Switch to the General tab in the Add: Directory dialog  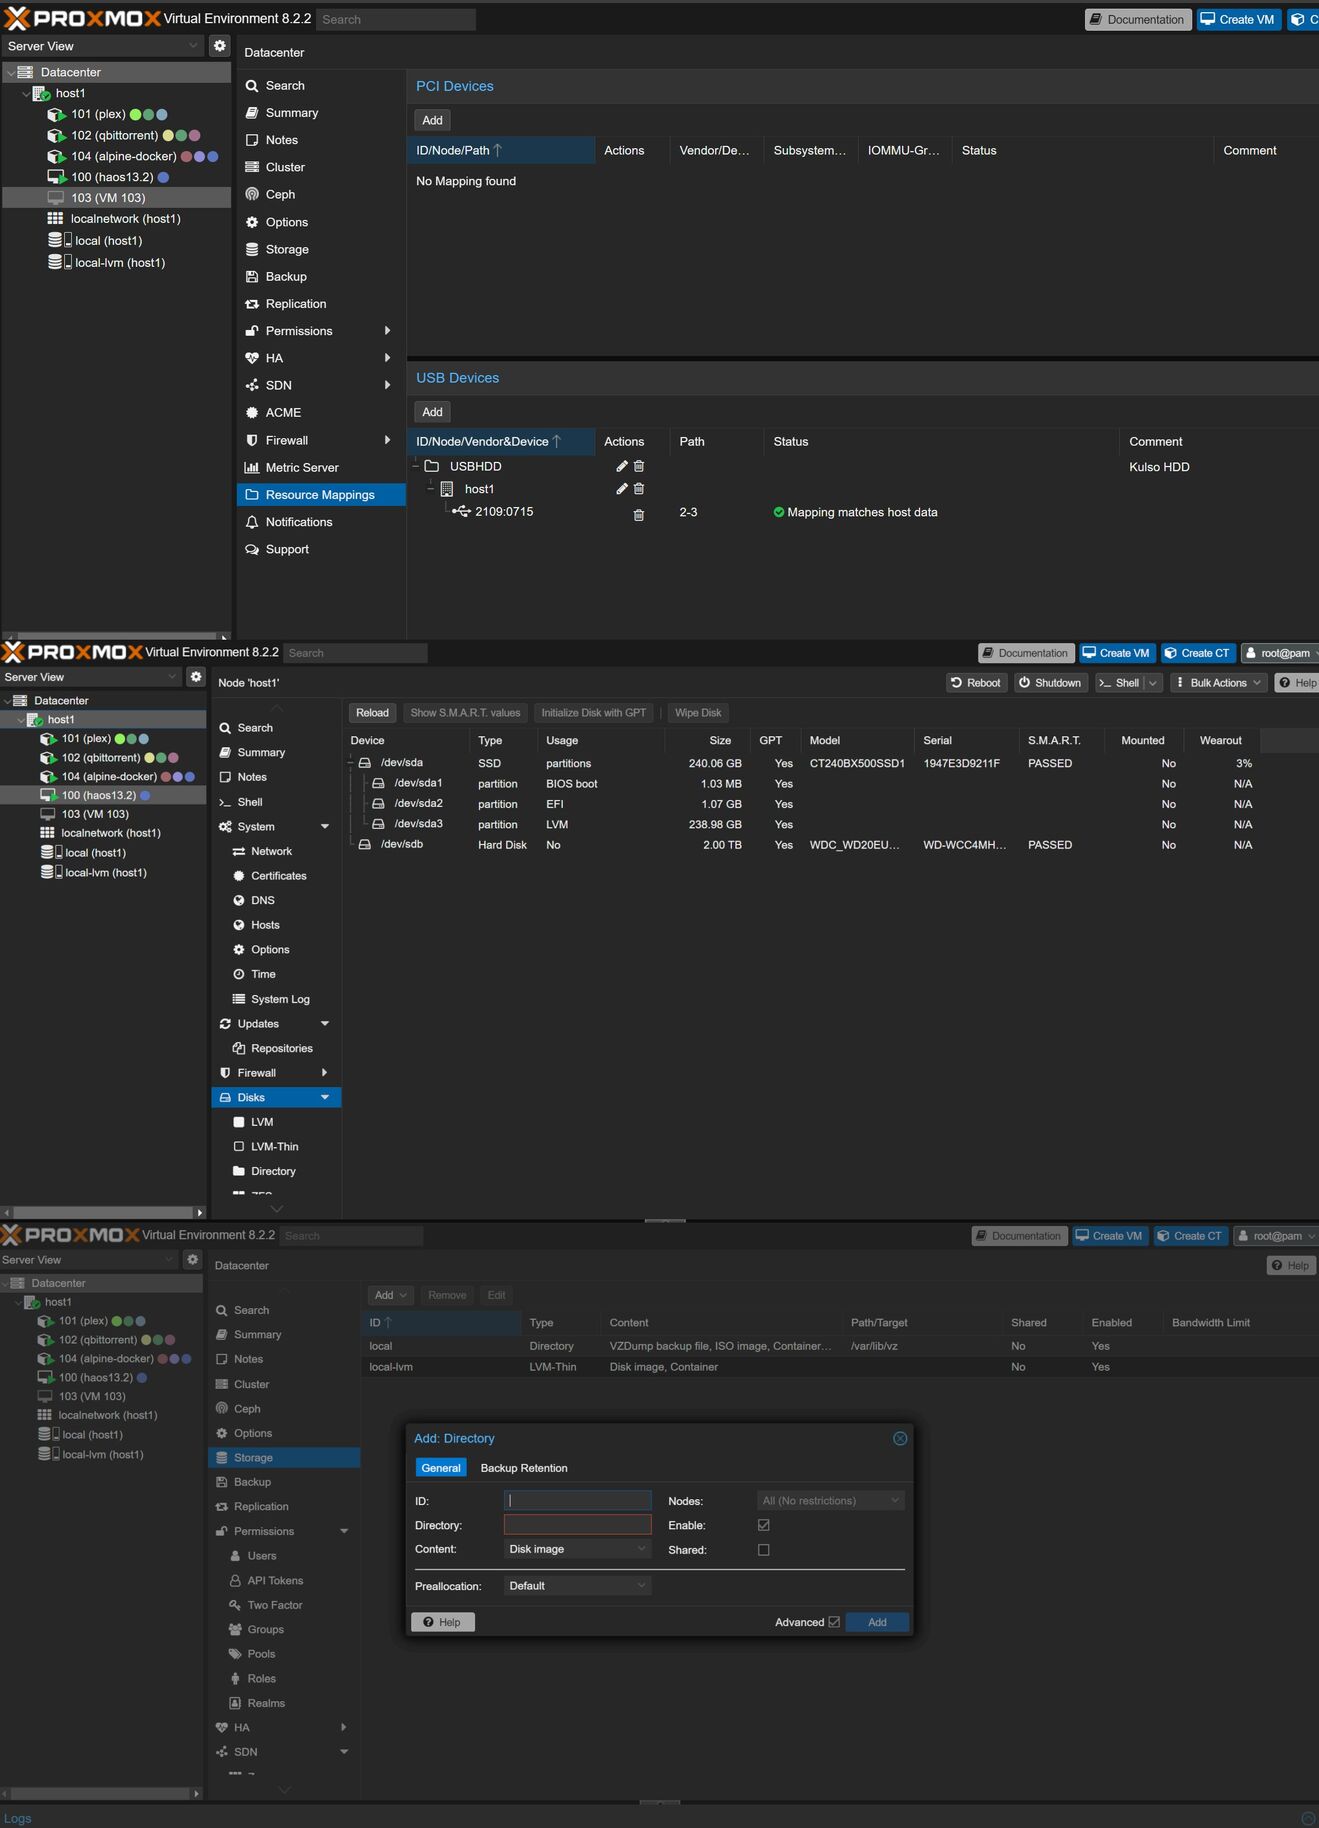[x=441, y=1468]
